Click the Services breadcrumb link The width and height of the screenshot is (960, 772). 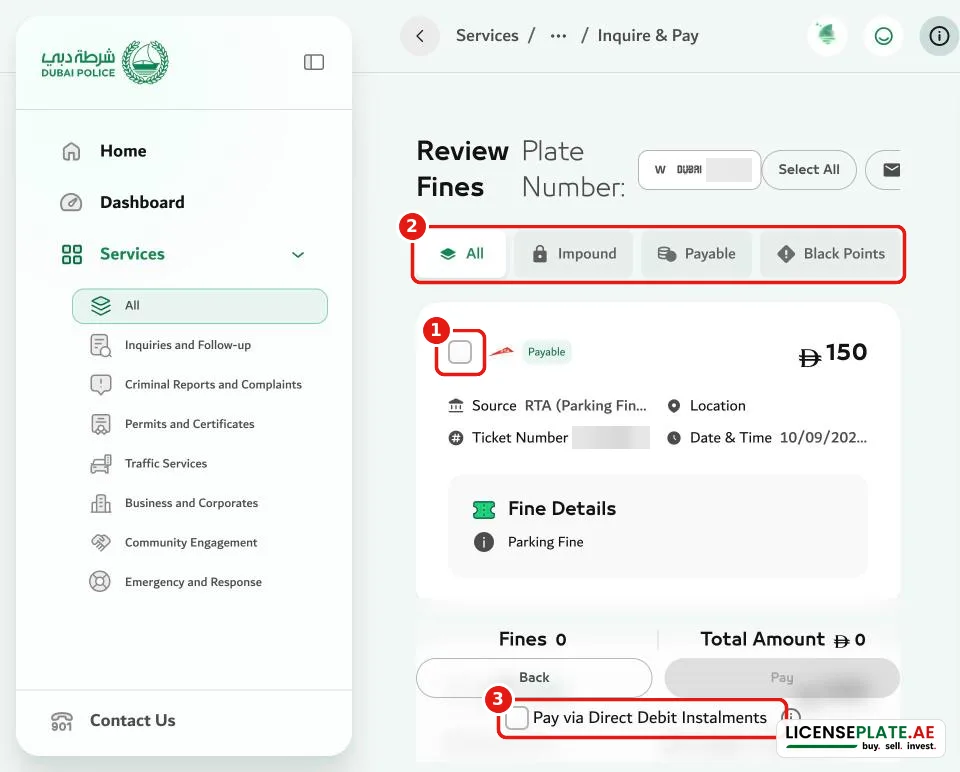487,36
